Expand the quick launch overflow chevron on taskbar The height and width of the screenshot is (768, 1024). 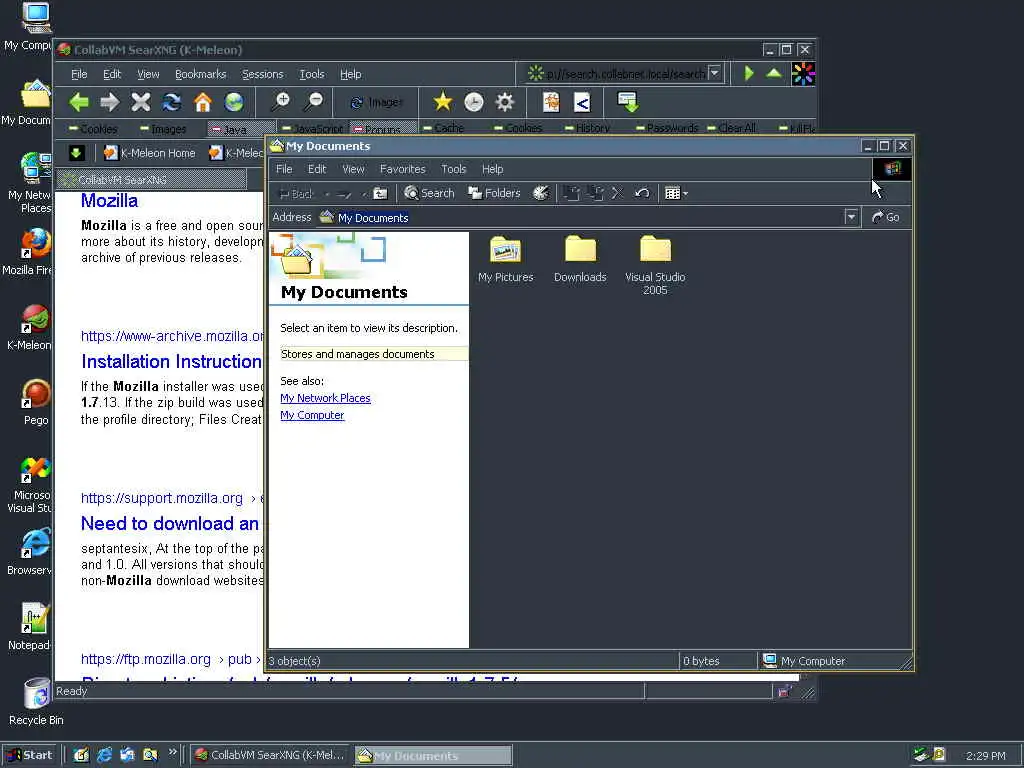[x=172, y=752]
